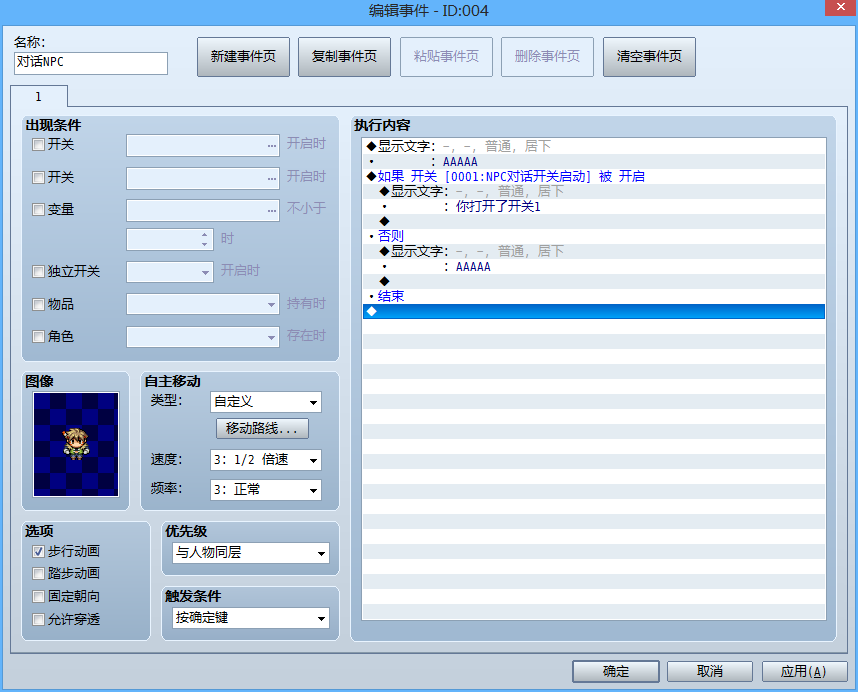Open the 频率 dropdown showing 正常
The width and height of the screenshot is (858, 692).
point(266,490)
